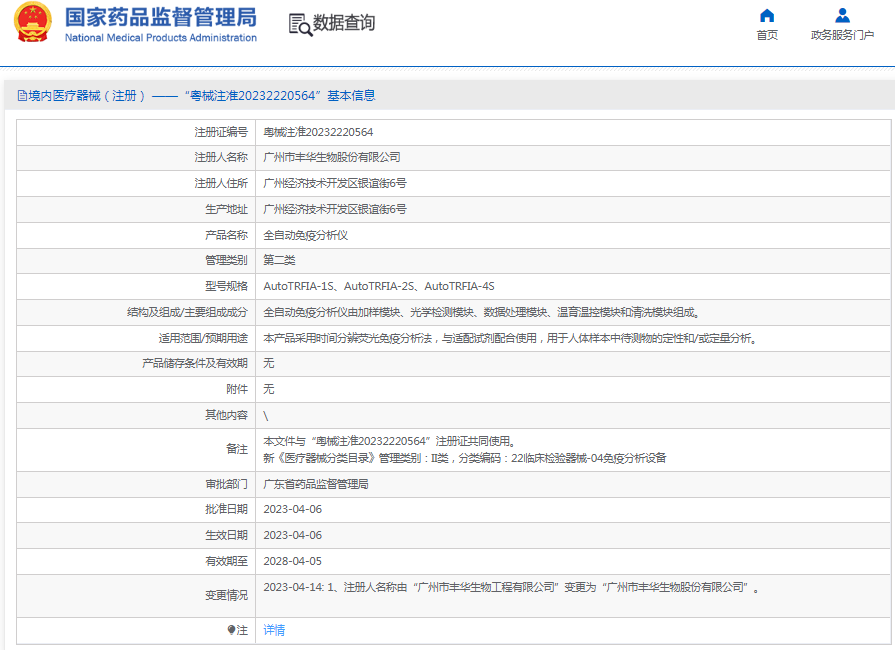
Task: Click the 首页 house icon
Action: point(767,15)
